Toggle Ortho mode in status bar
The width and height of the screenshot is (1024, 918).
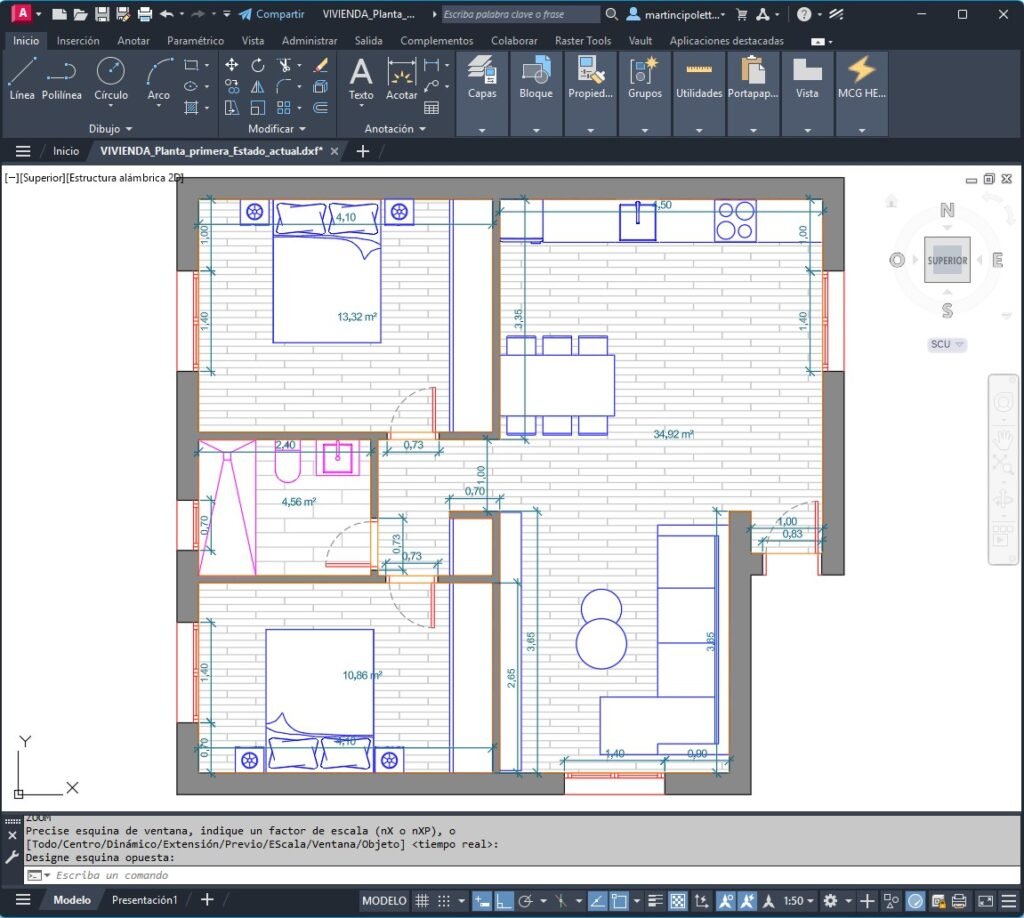point(504,901)
